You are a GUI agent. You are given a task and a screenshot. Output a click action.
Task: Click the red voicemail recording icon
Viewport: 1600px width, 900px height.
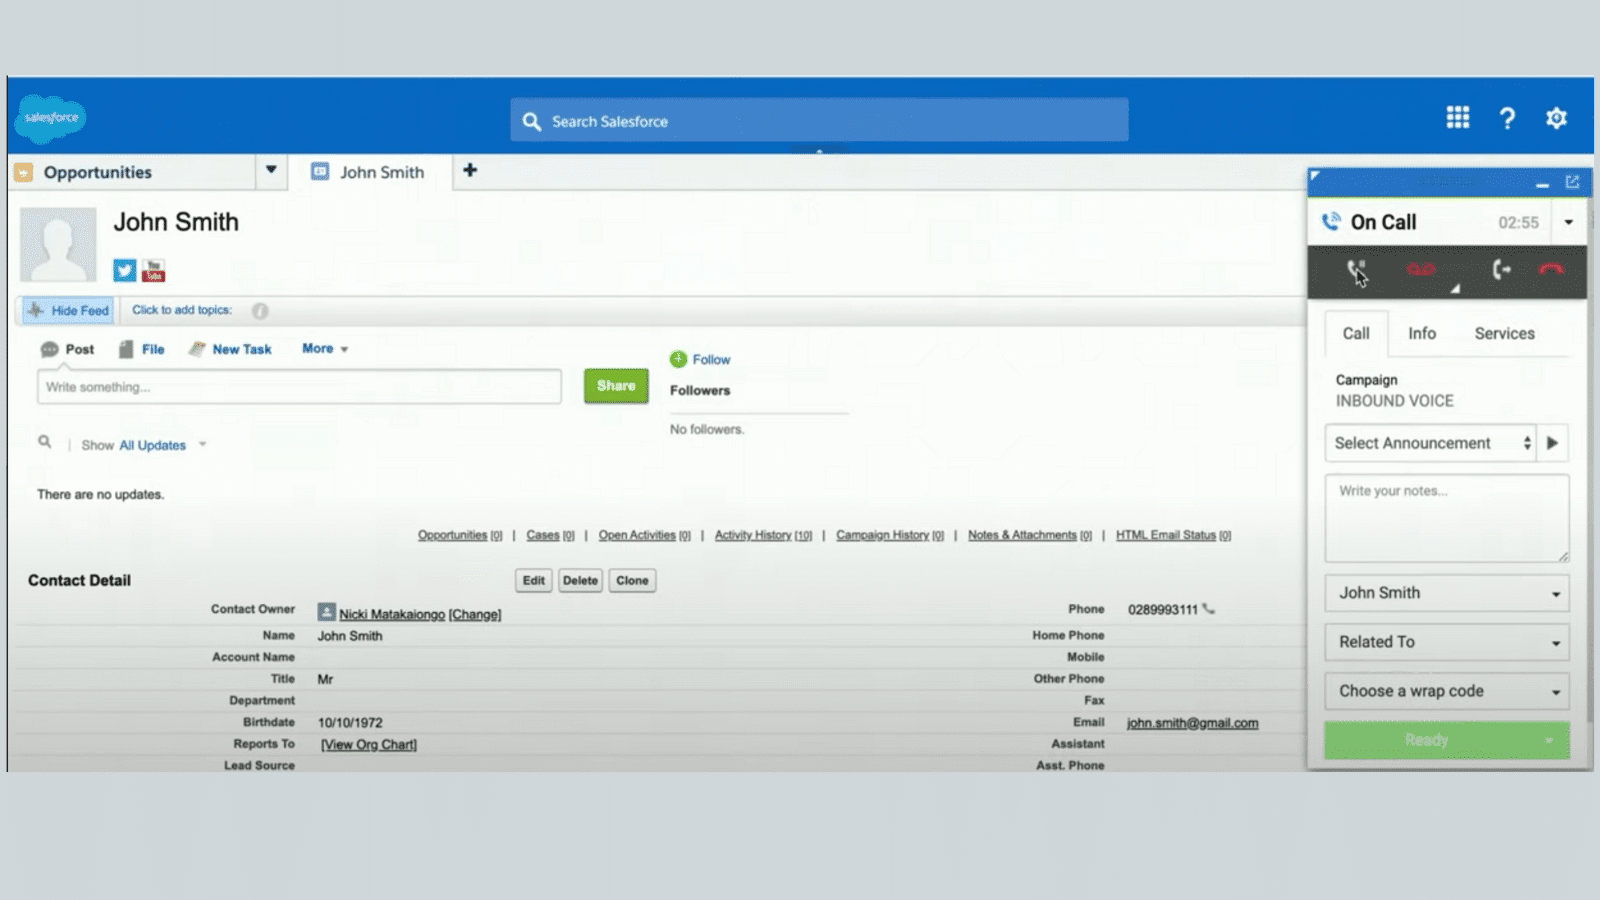[x=1420, y=270]
